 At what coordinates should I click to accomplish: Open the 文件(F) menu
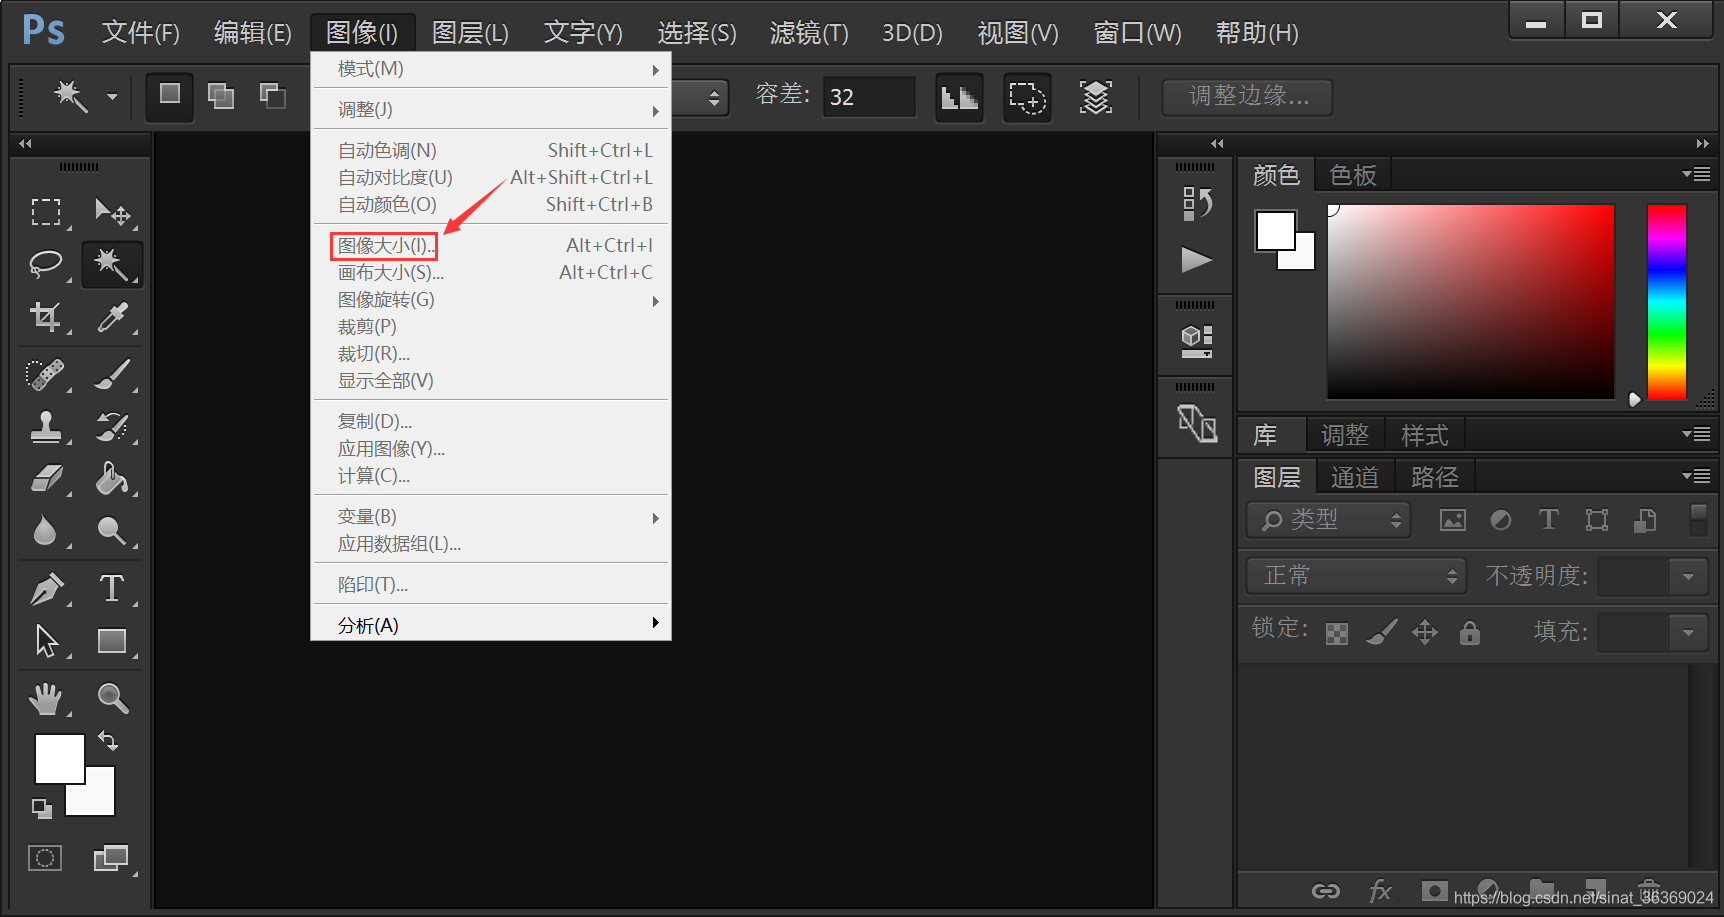tap(141, 33)
